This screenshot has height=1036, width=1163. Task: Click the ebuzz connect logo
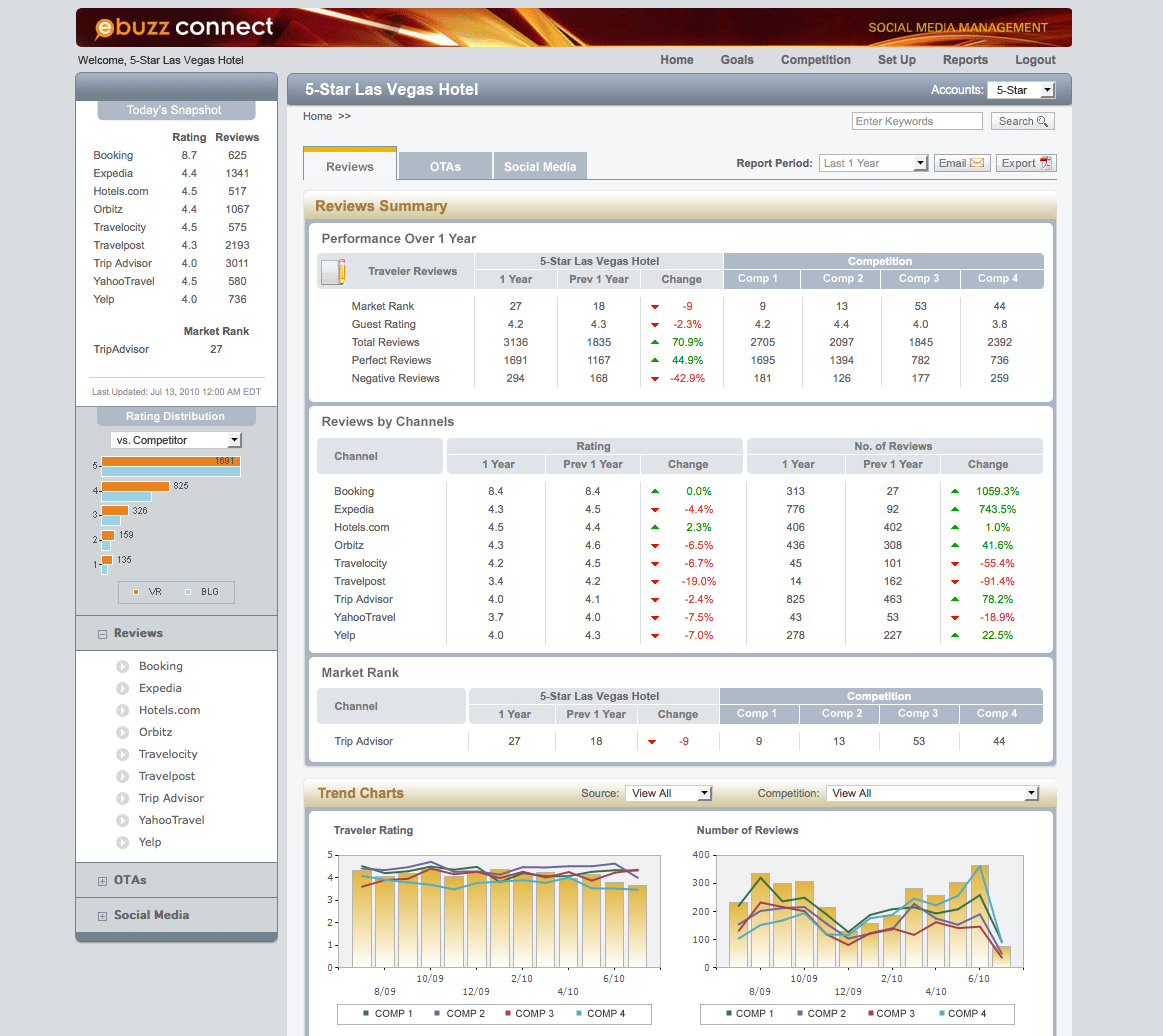(x=185, y=27)
